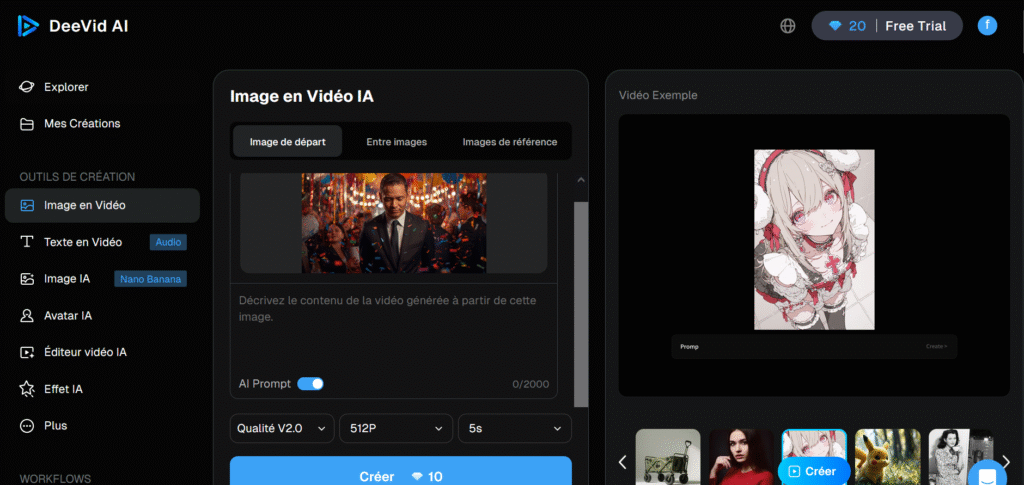Select the Avatar IA tool
Screen dimensions: 1024x485
[x=67, y=315]
